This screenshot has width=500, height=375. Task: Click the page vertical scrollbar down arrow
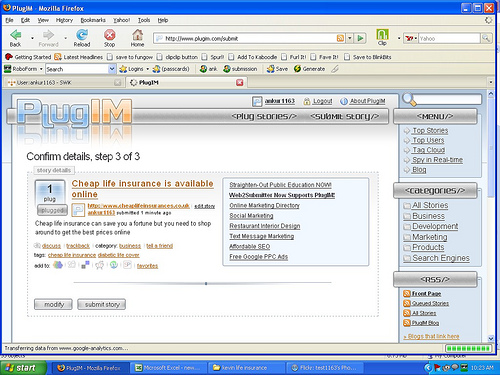[x=491, y=338]
